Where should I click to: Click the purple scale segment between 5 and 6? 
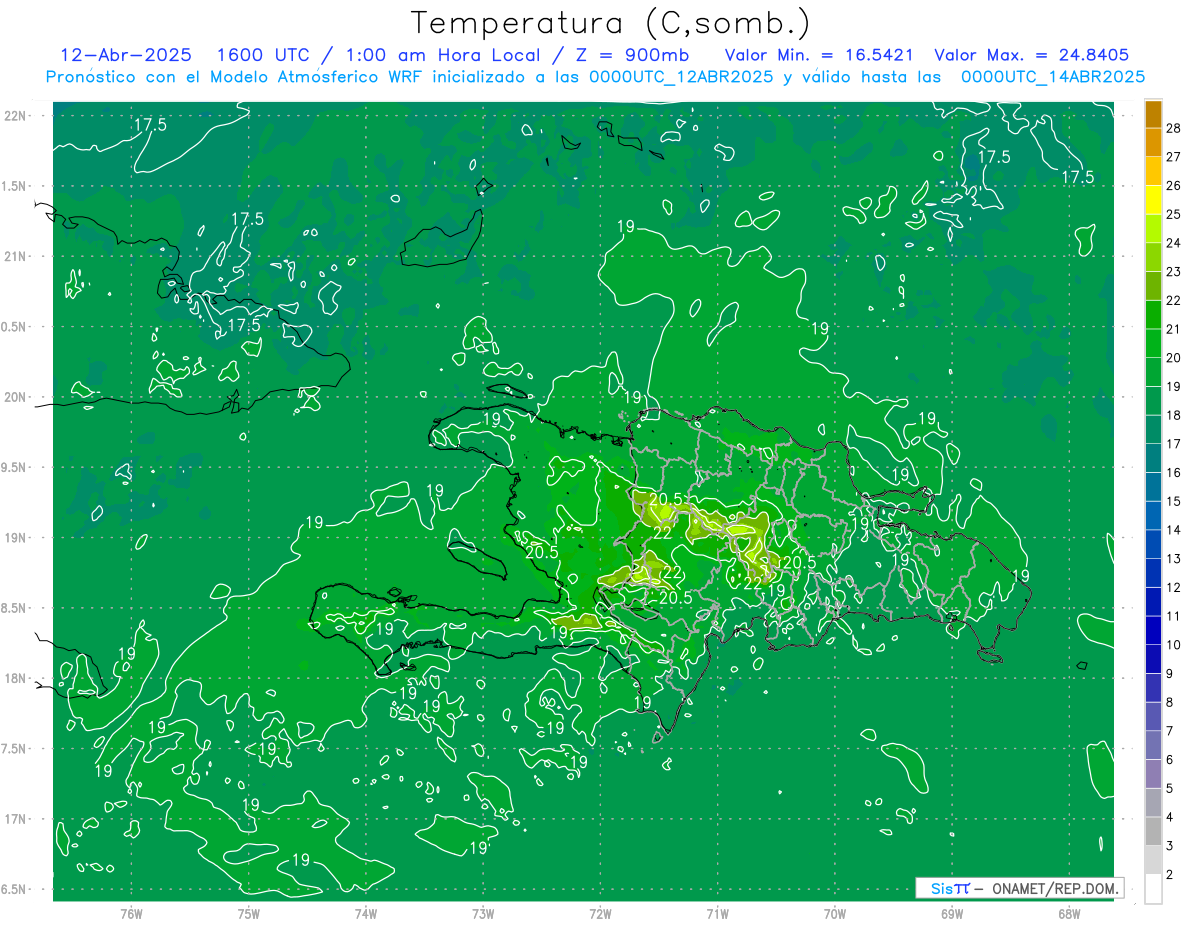click(1153, 774)
